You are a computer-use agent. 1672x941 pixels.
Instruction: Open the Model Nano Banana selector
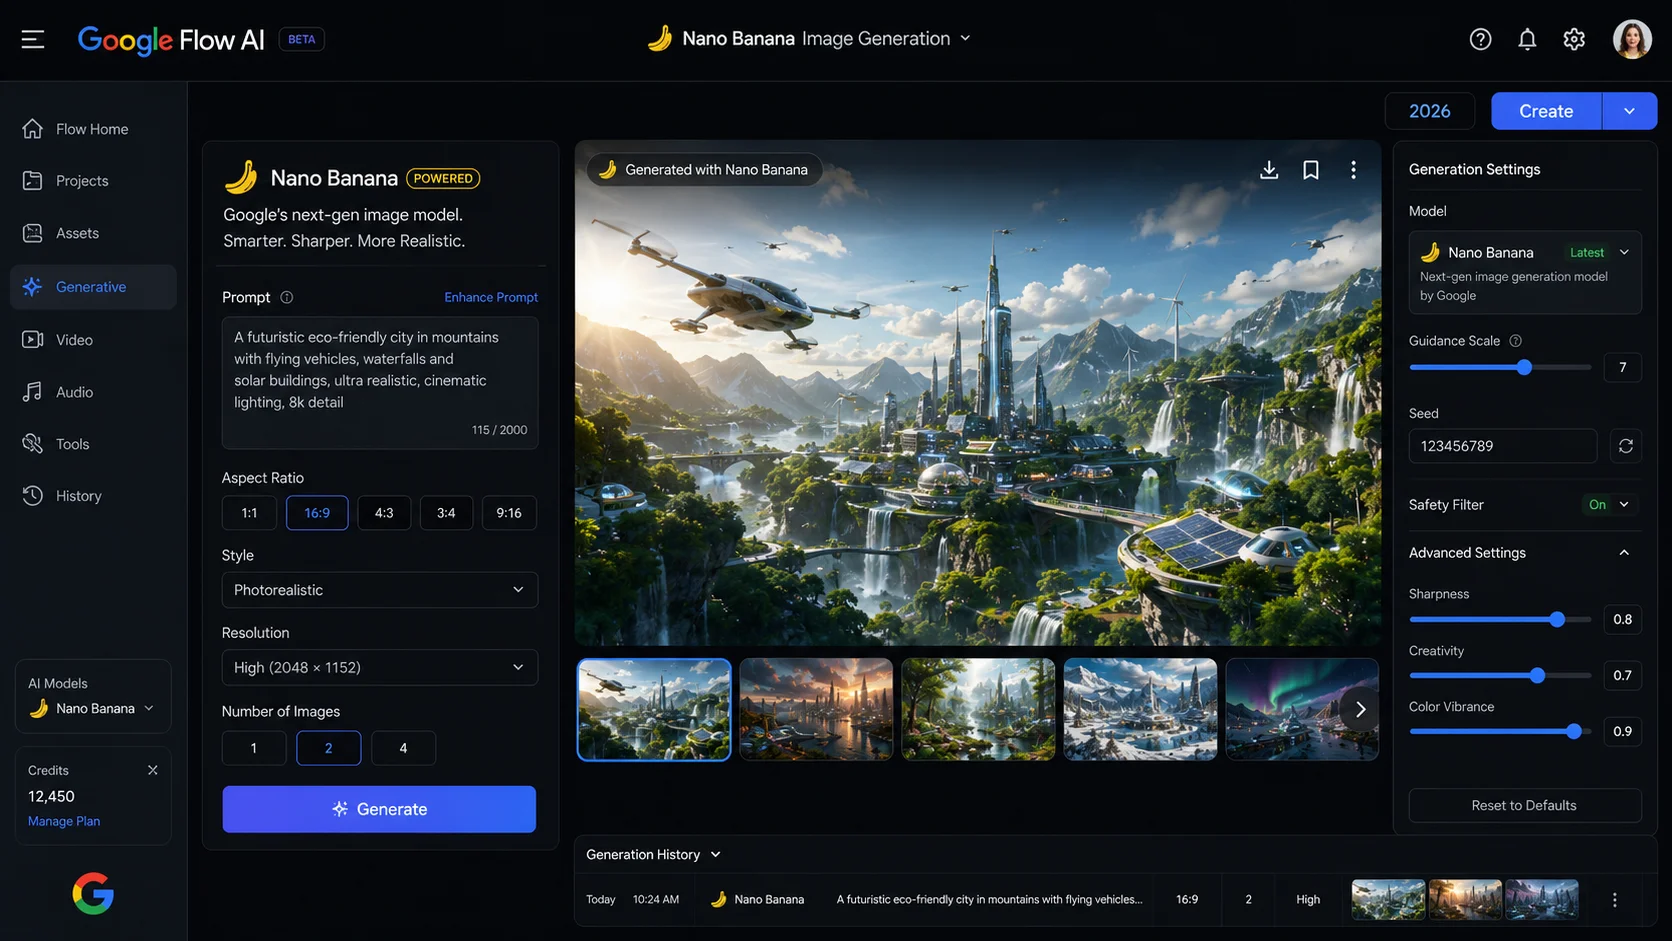coord(1525,273)
